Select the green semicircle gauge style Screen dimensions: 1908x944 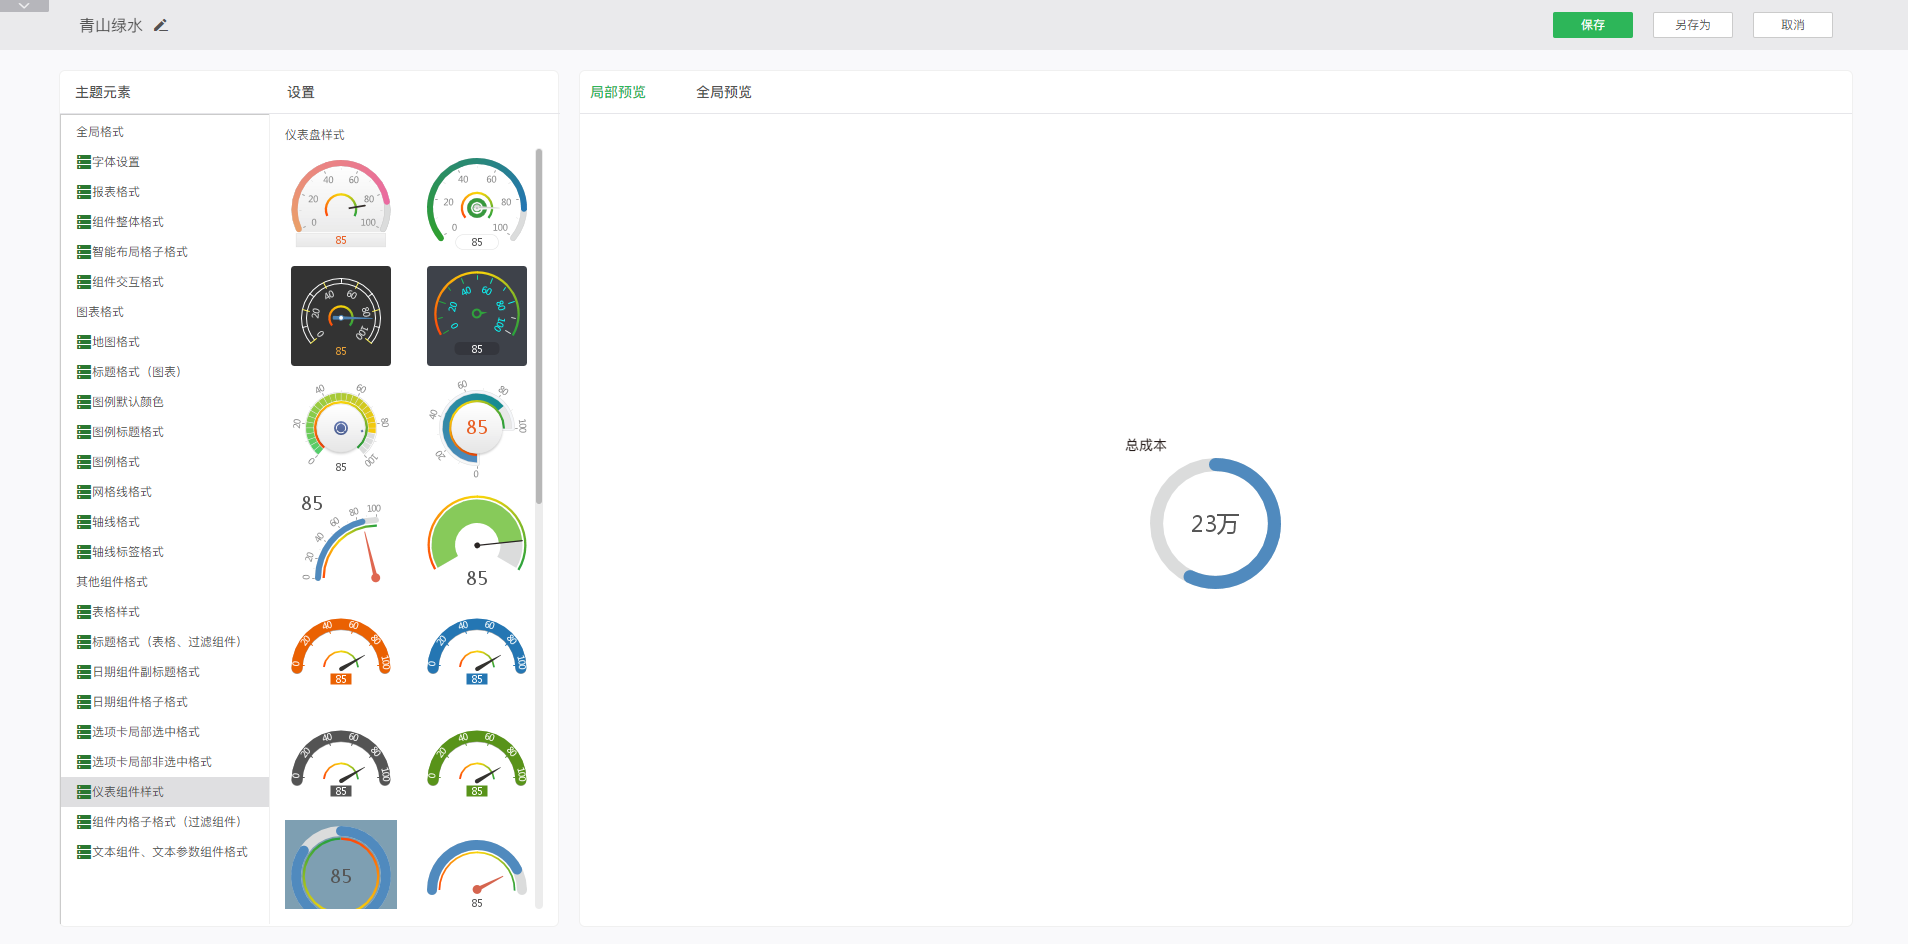pos(477,764)
